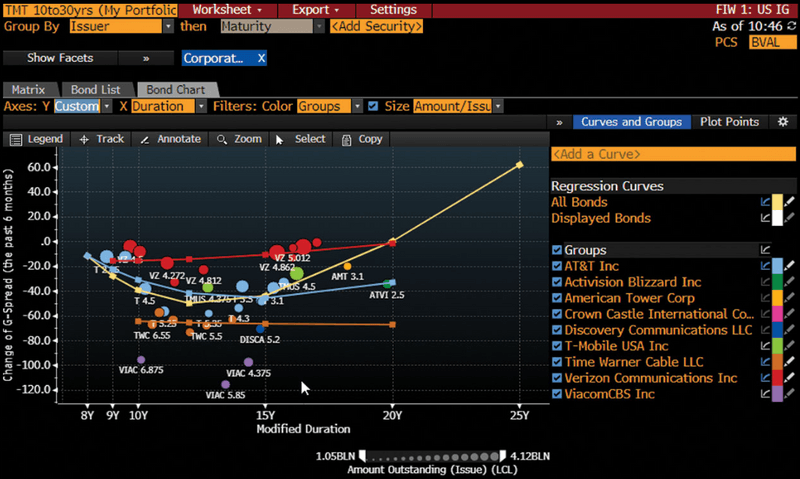The image size is (800, 479).
Task: Toggle curve icon for Activision Blizzard Inc
Action: pos(765,282)
